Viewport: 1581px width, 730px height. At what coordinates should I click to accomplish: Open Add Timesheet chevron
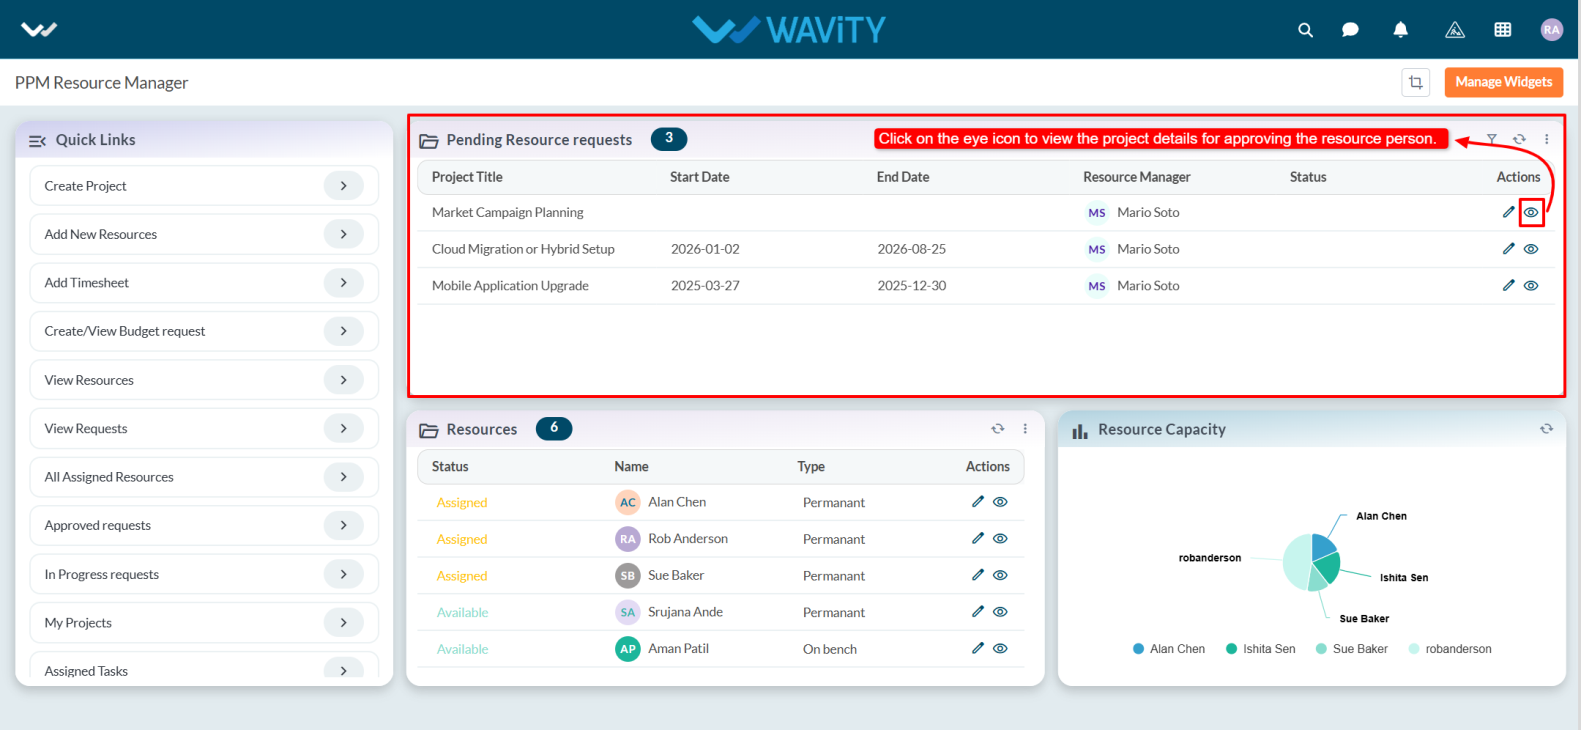point(344,283)
